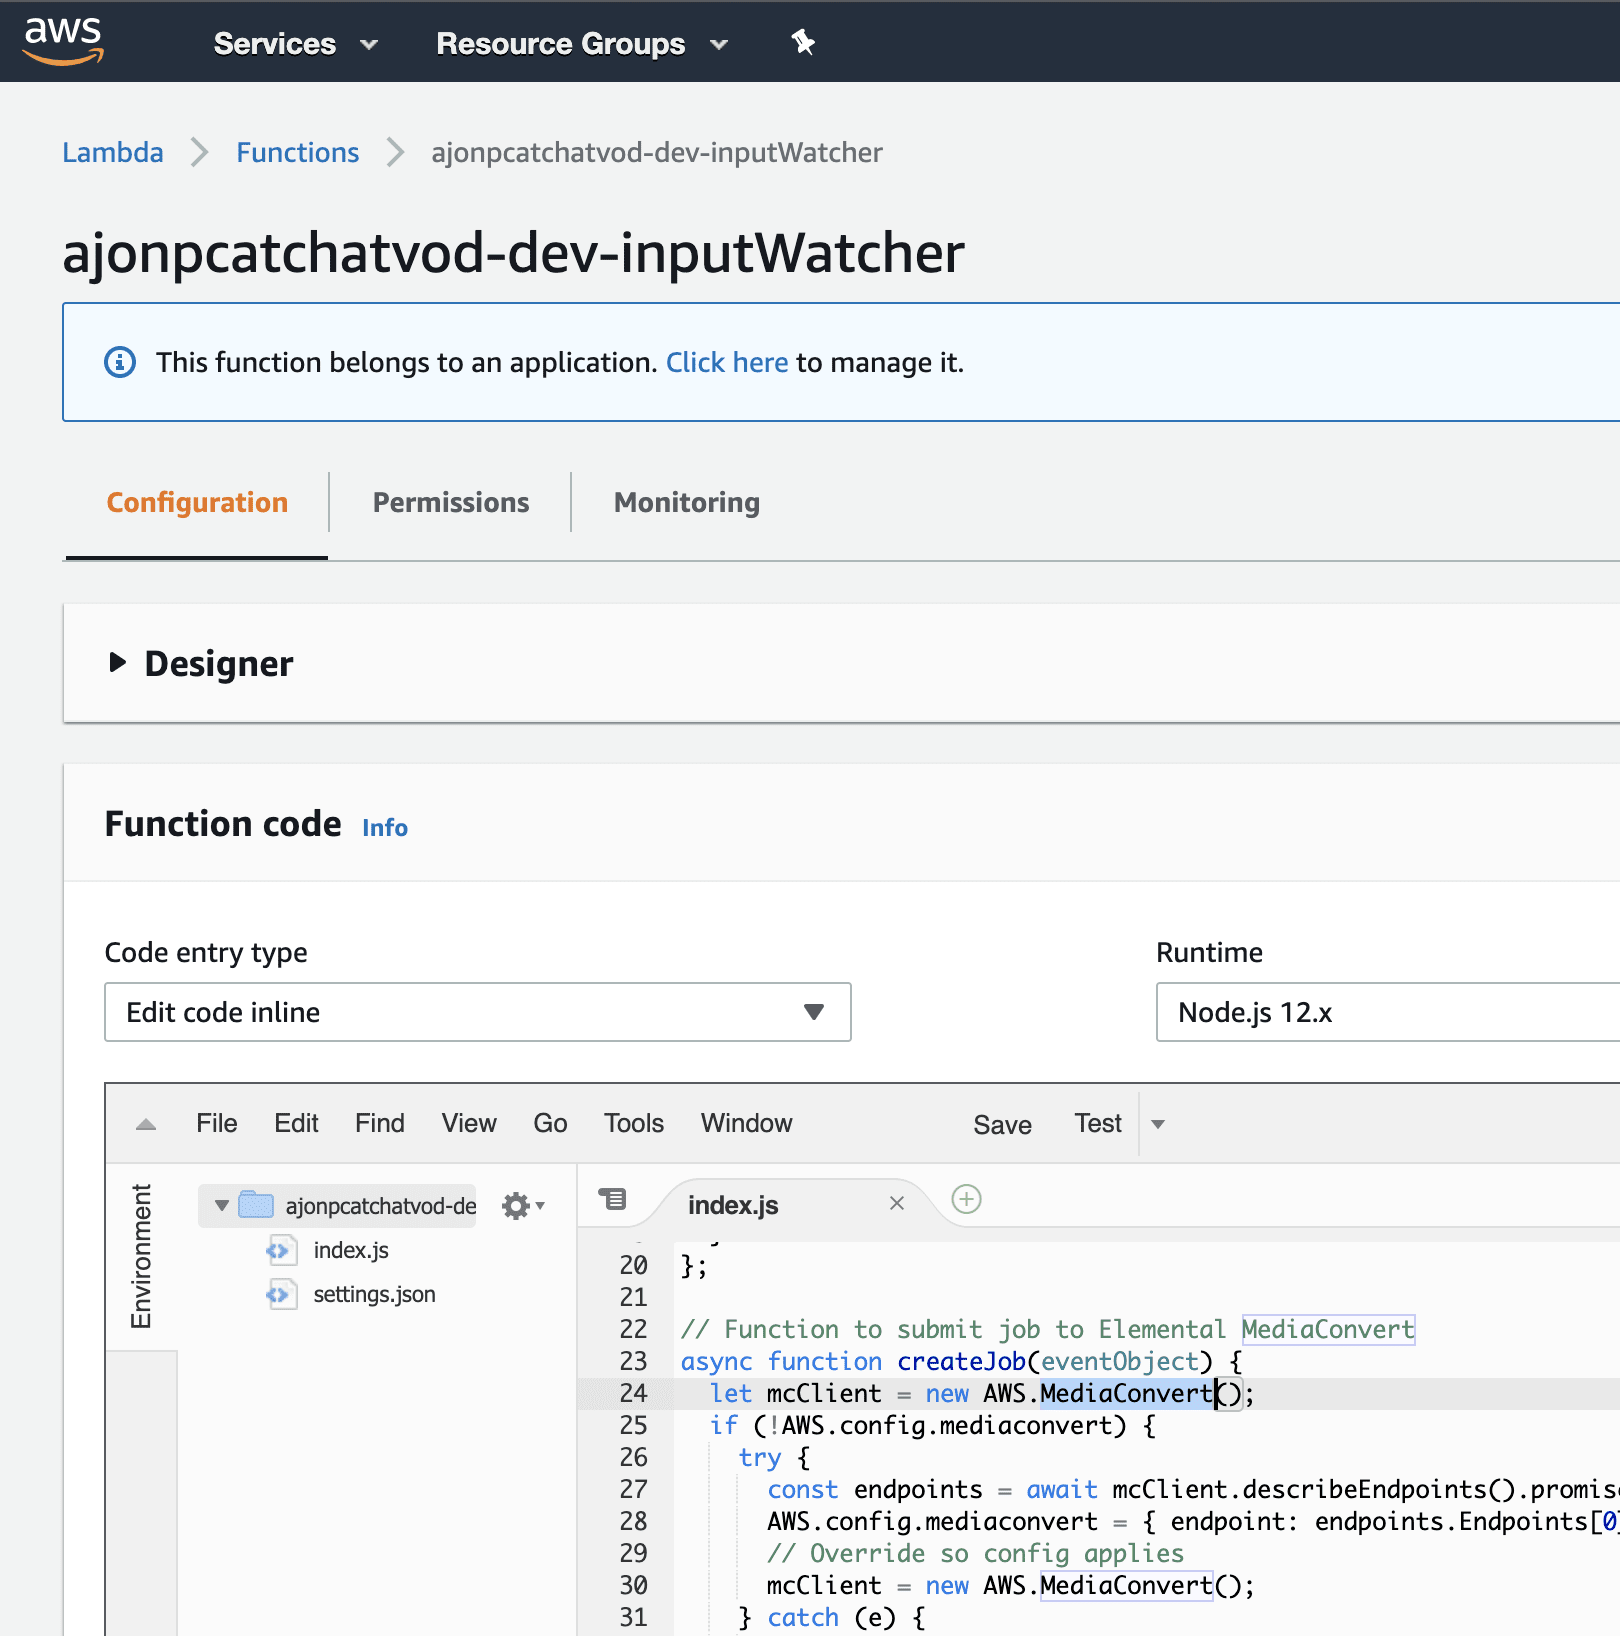
Task: Switch to the Permissions tab
Action: [451, 502]
